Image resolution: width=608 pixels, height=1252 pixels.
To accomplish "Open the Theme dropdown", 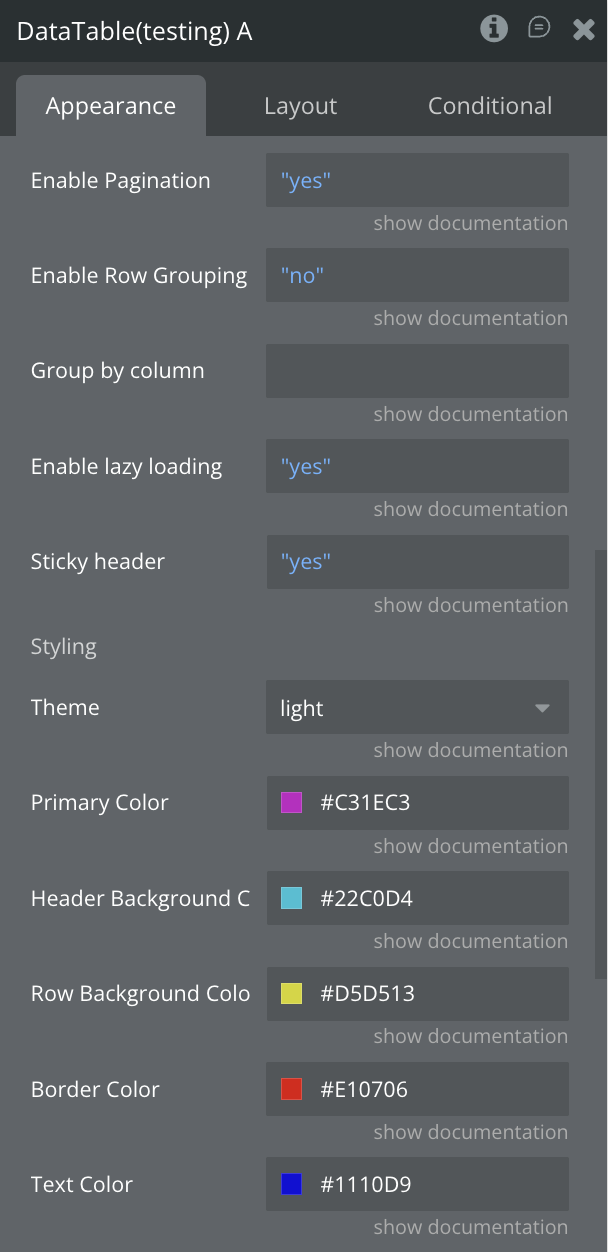I will tap(417, 708).
